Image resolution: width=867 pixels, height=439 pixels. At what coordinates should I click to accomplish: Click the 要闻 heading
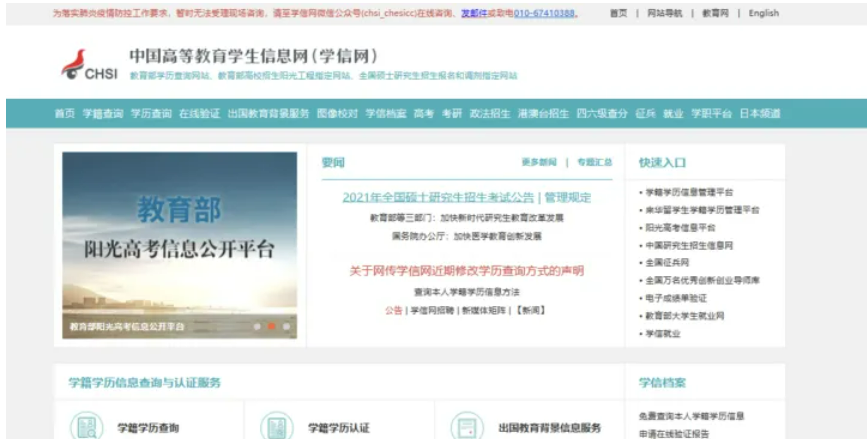333,163
